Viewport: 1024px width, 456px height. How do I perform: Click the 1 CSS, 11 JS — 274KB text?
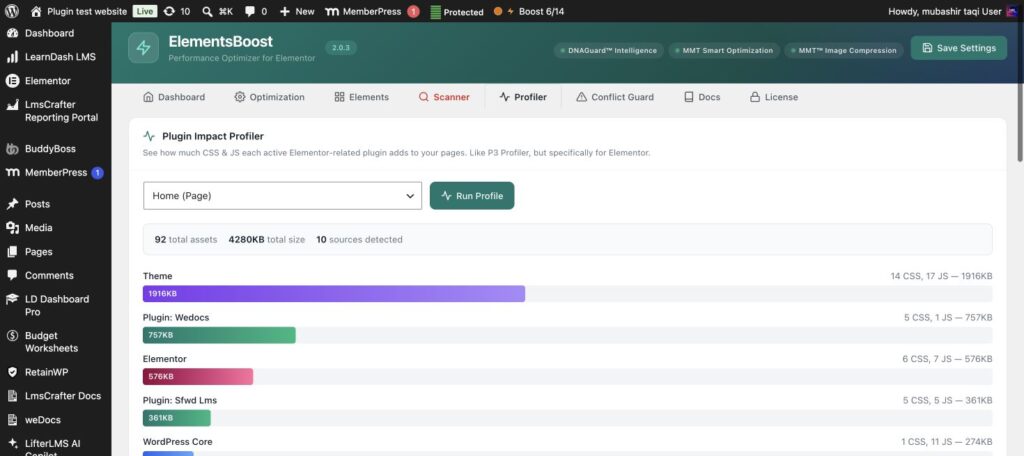tap(947, 442)
